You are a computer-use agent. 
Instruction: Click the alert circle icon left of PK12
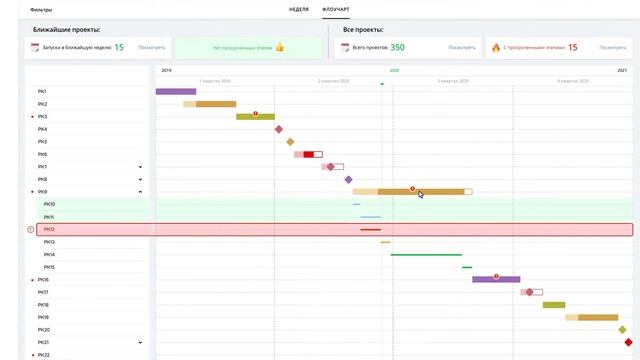[31, 229]
